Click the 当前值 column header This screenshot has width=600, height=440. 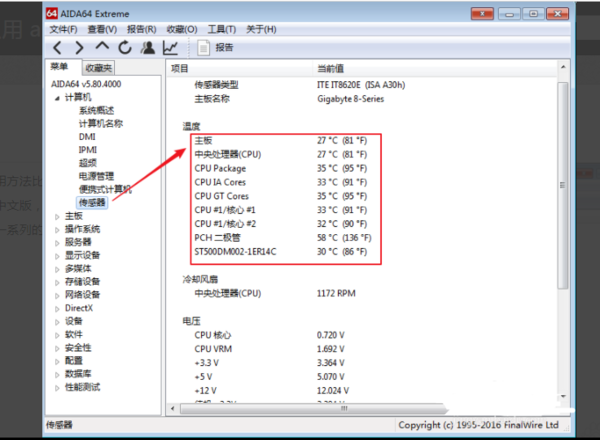(435, 68)
